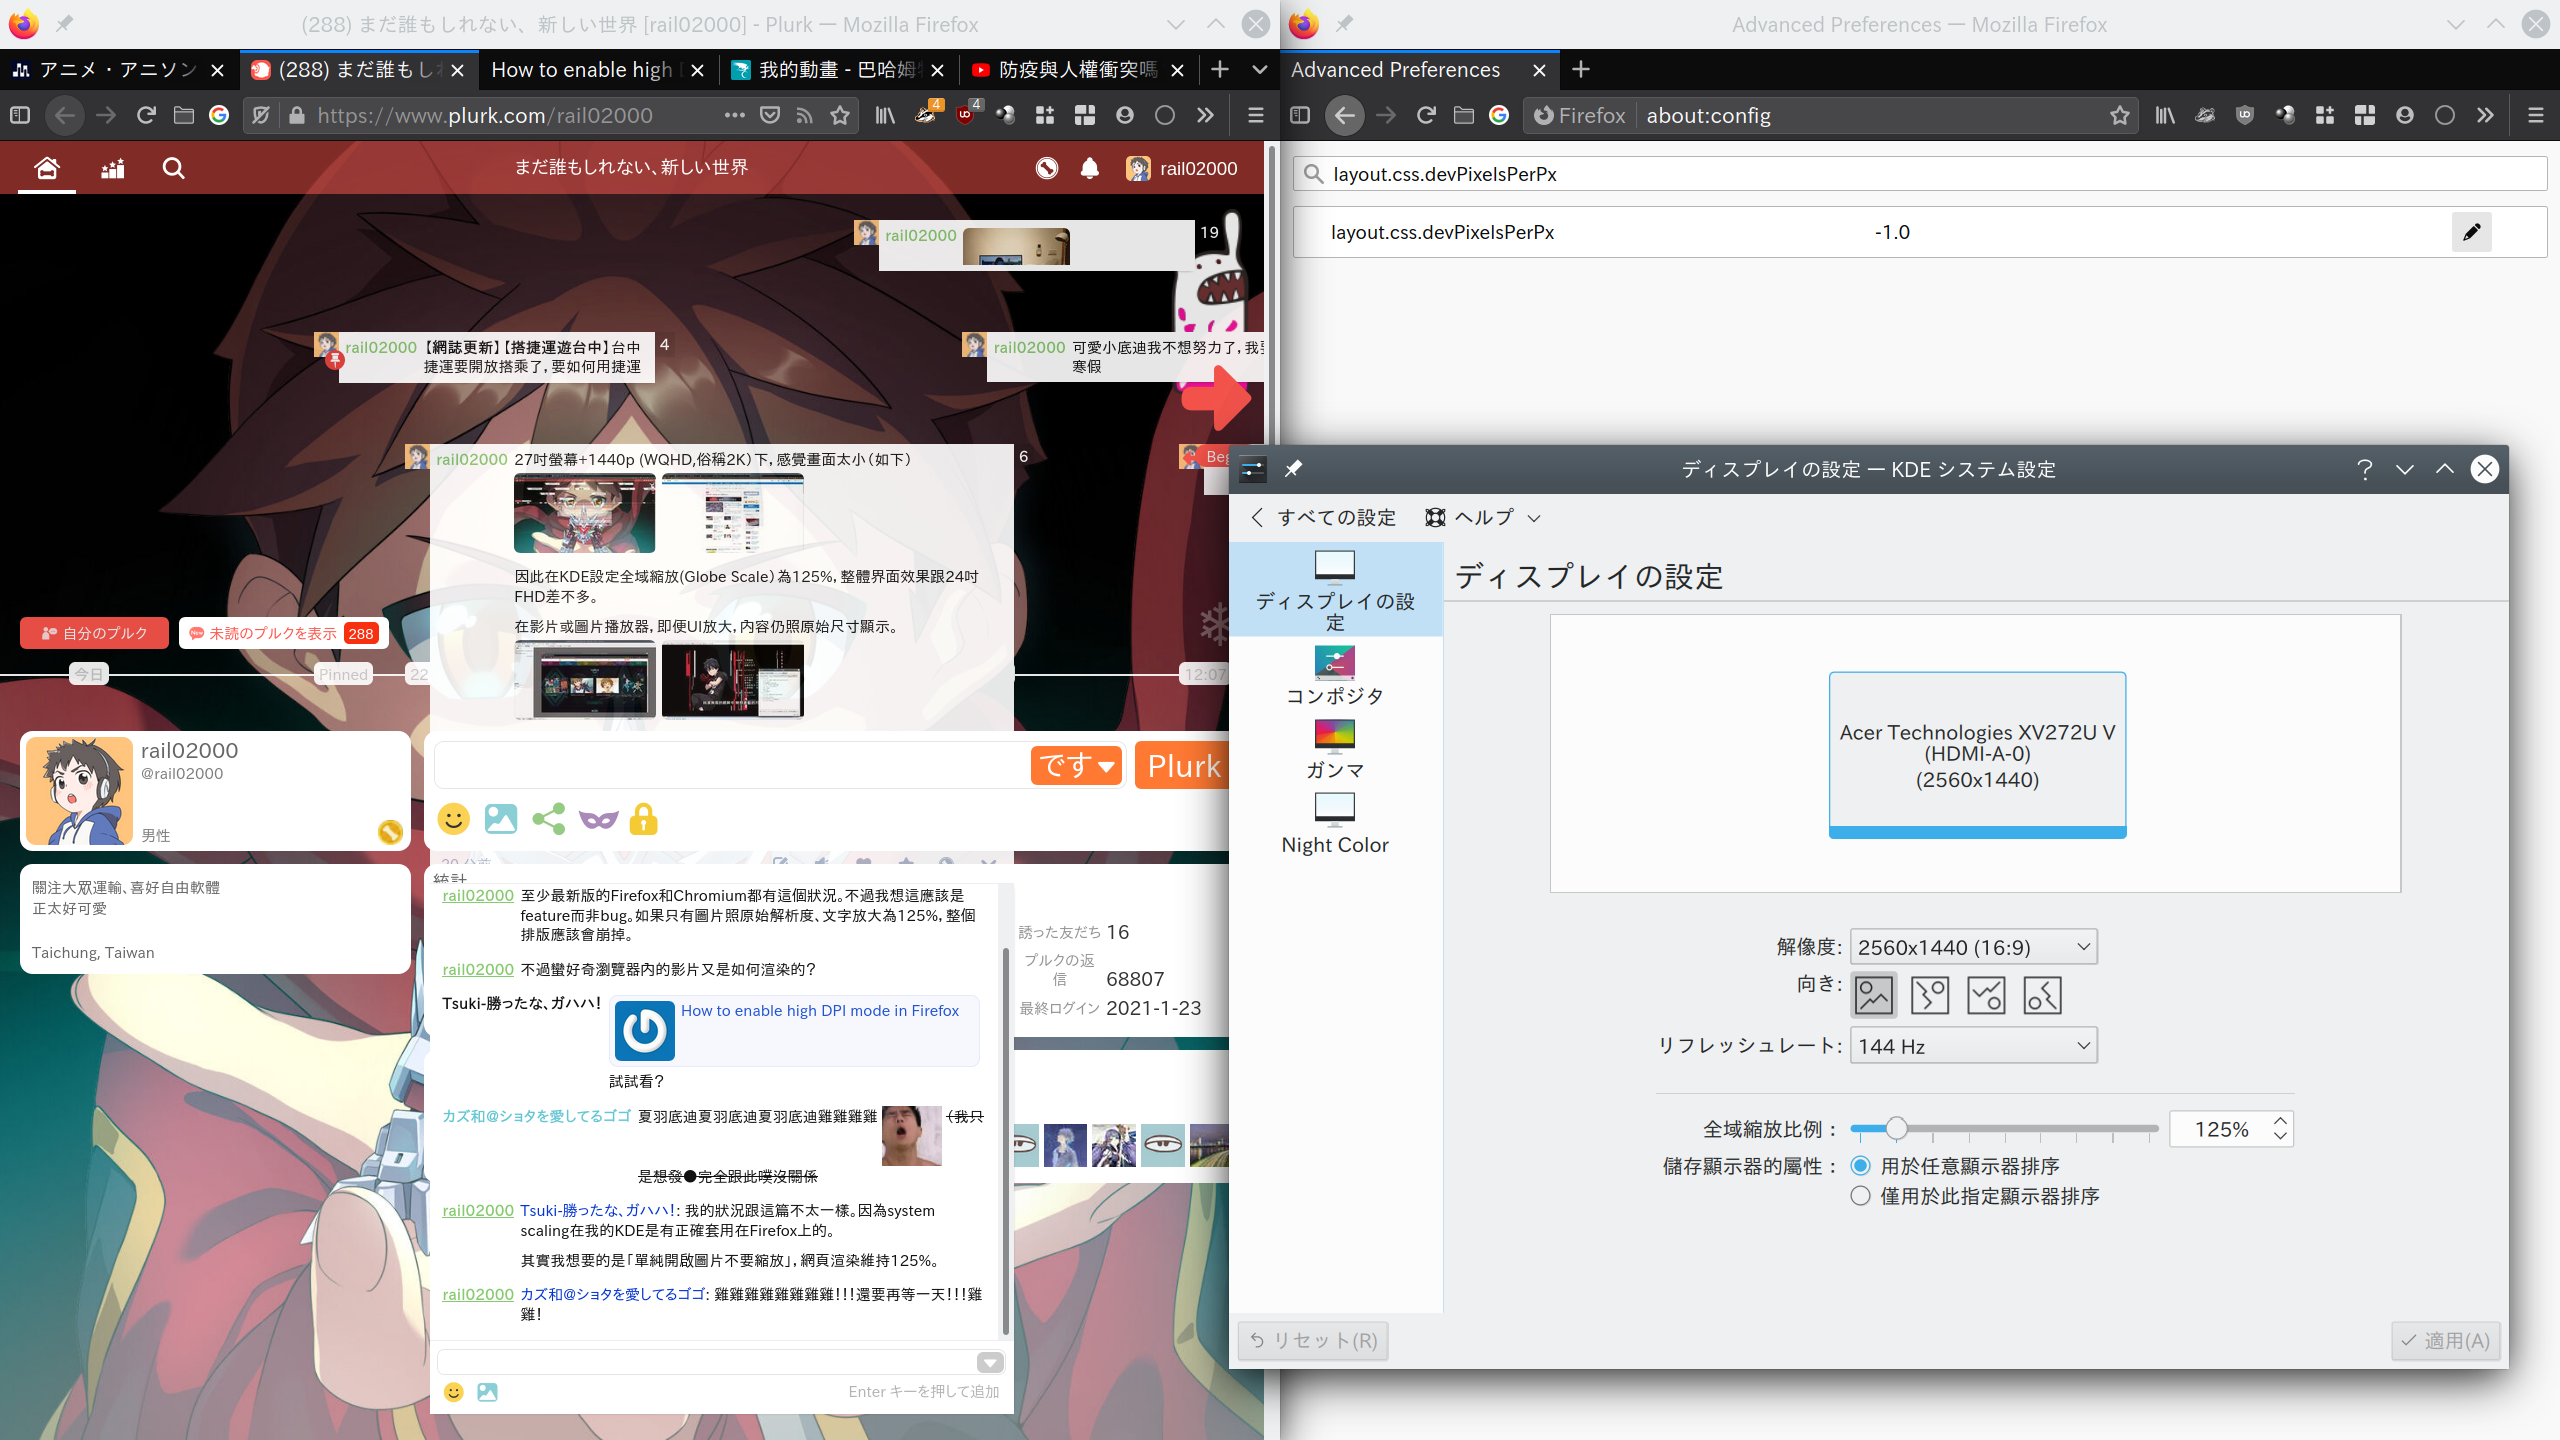Open left Firefox hamburger menu
The width and height of the screenshot is (2560, 1440).
[x=1256, y=115]
